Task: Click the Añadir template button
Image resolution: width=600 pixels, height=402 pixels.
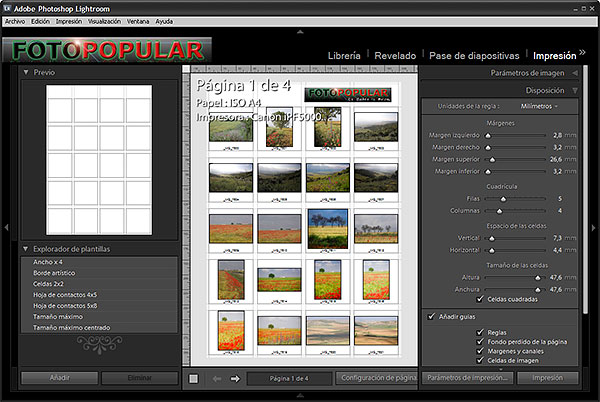Action: pos(60,378)
